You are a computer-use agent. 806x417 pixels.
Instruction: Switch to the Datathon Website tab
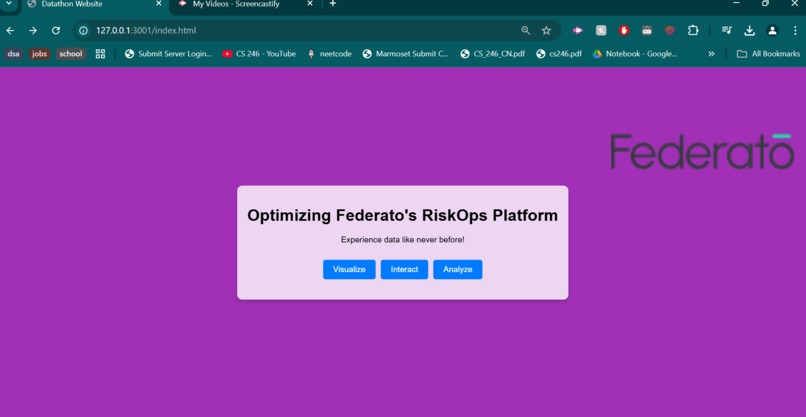point(95,4)
